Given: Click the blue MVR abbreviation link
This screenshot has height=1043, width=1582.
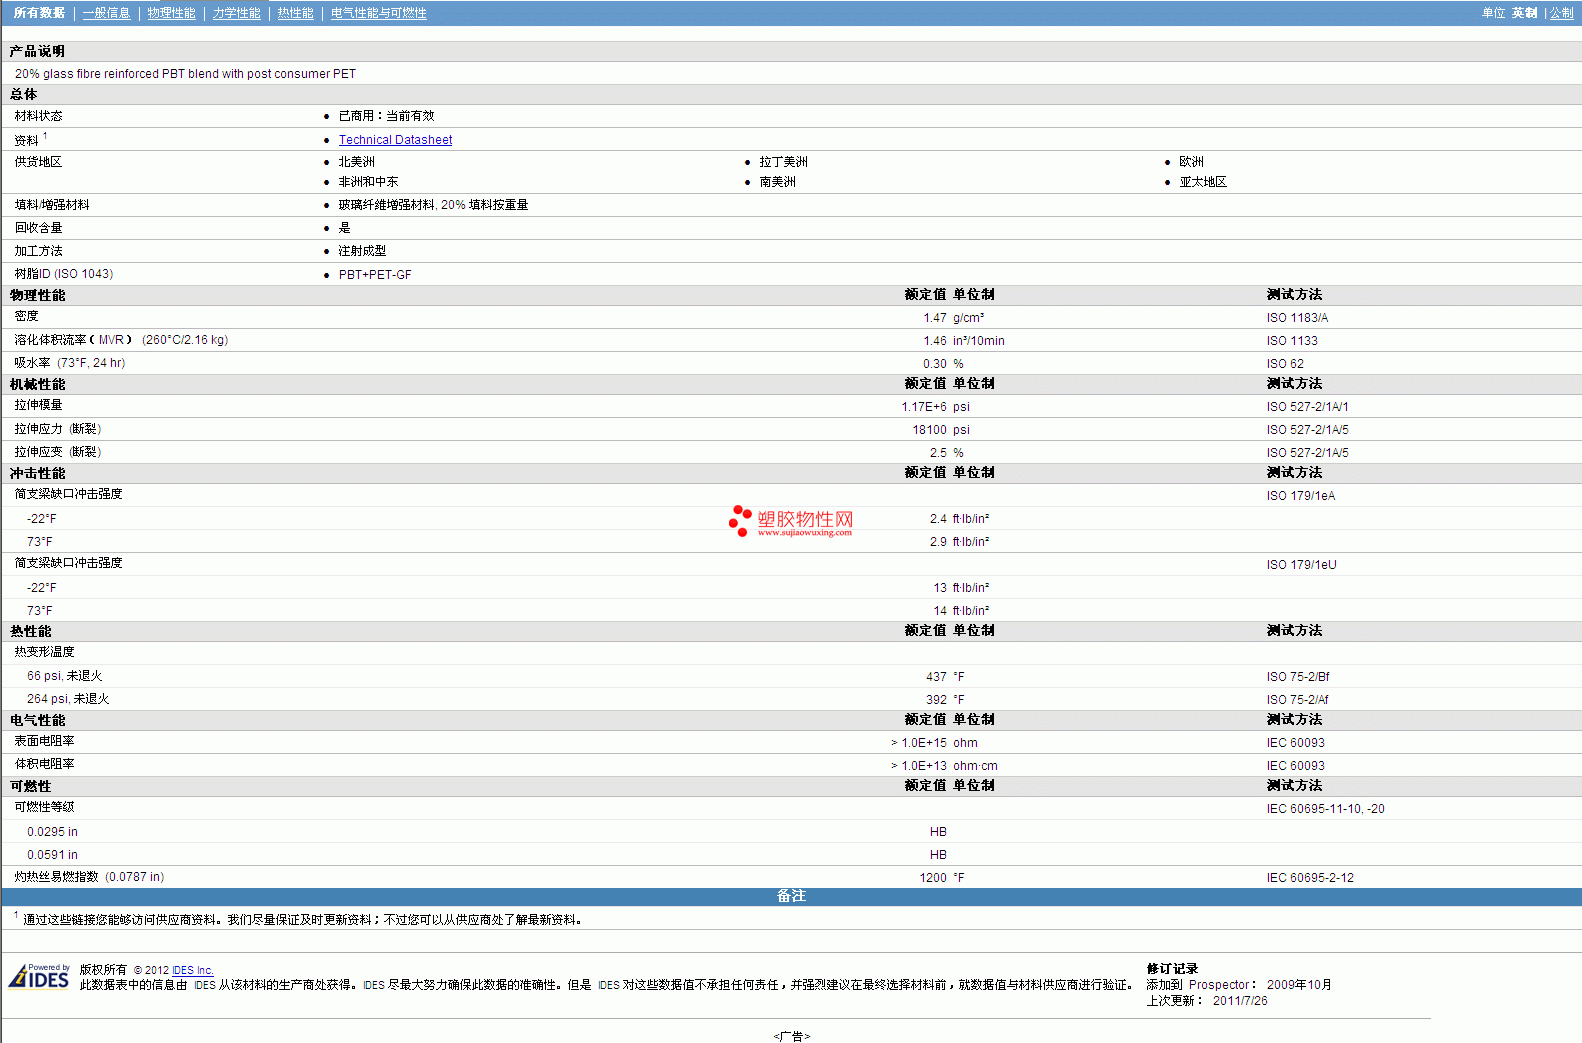Looking at the screenshot, I should pos(111,340).
